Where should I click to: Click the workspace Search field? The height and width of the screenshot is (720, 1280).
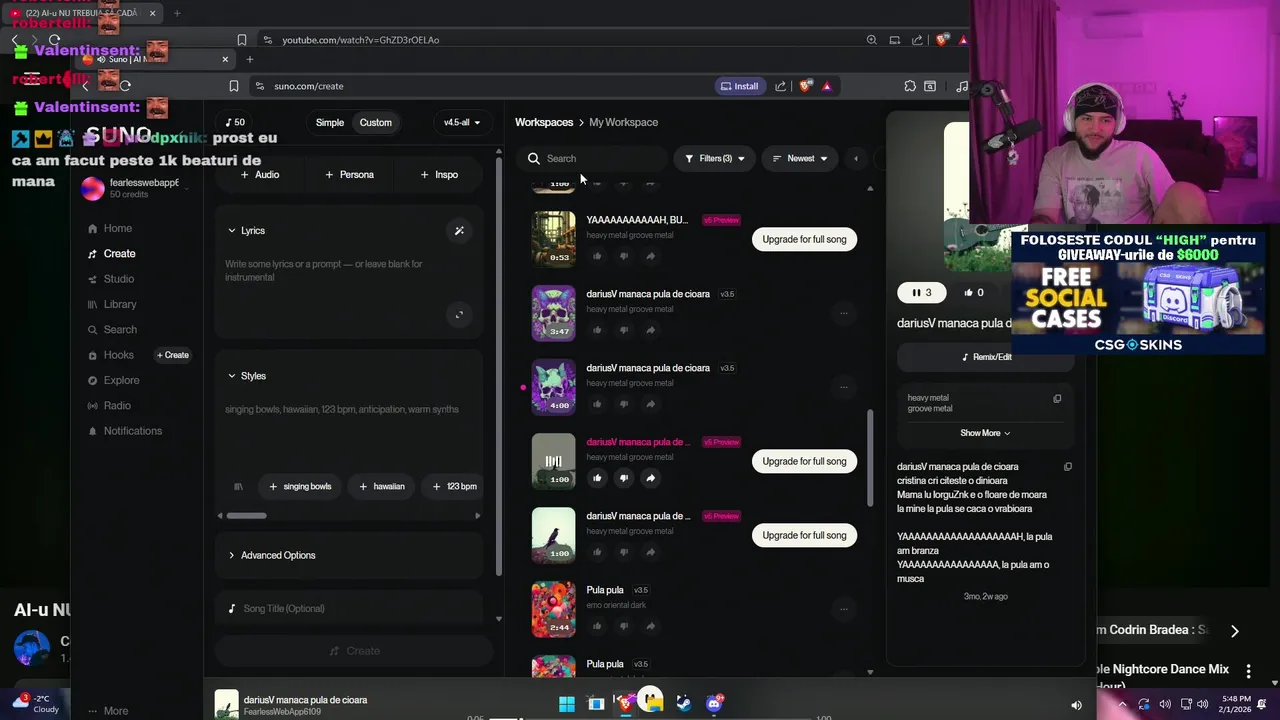592,158
